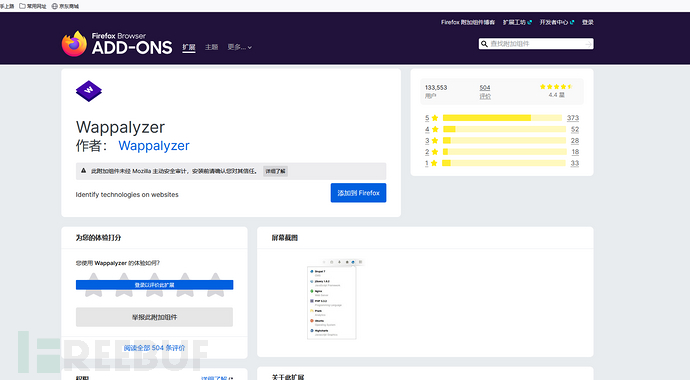Filter reviews by 2 stars row
Viewport: 690px width, 380px height.
pyautogui.click(x=502, y=152)
